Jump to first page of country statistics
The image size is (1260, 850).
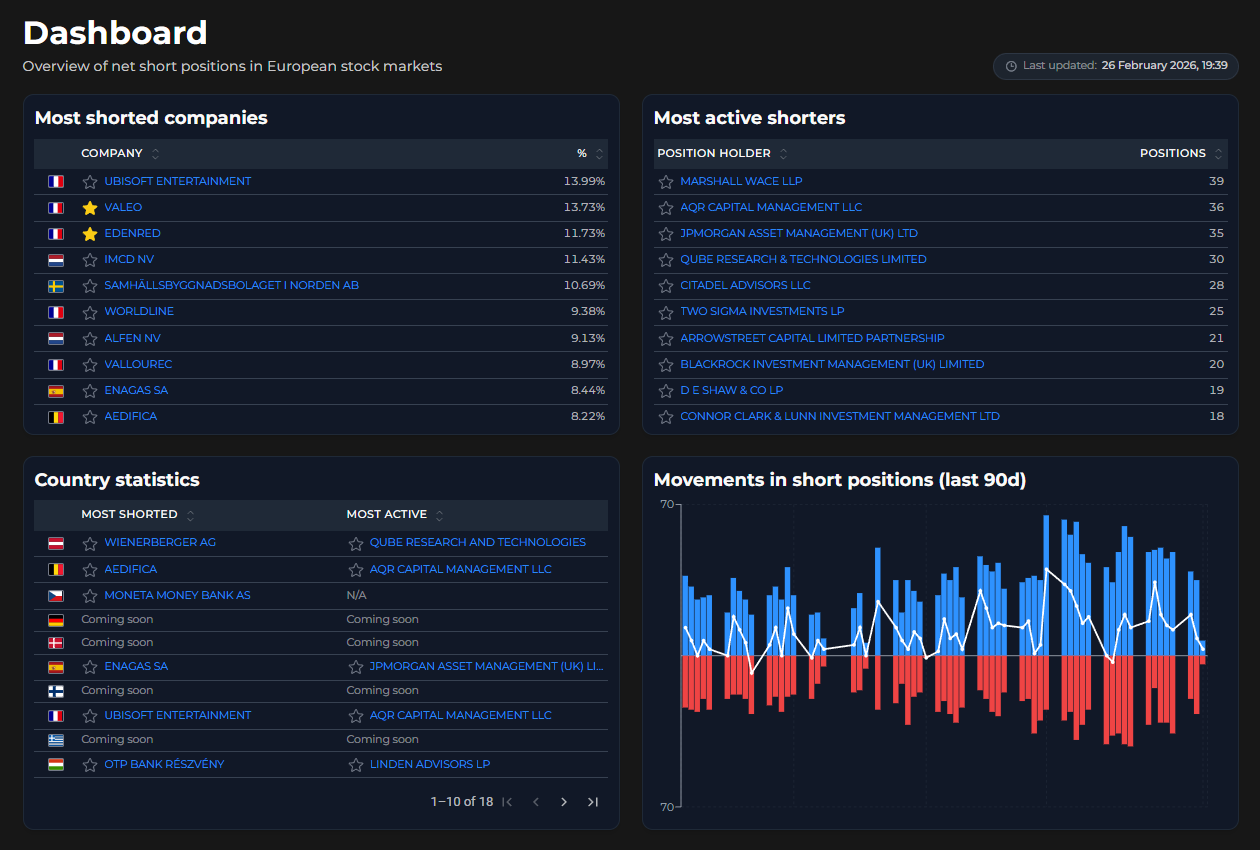click(506, 801)
